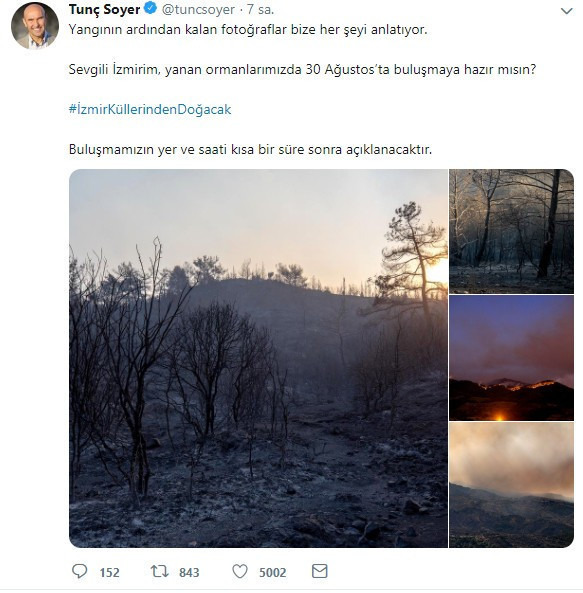
Task: Open the night fire glow thumbnail
Action: pyautogui.click(x=511, y=358)
